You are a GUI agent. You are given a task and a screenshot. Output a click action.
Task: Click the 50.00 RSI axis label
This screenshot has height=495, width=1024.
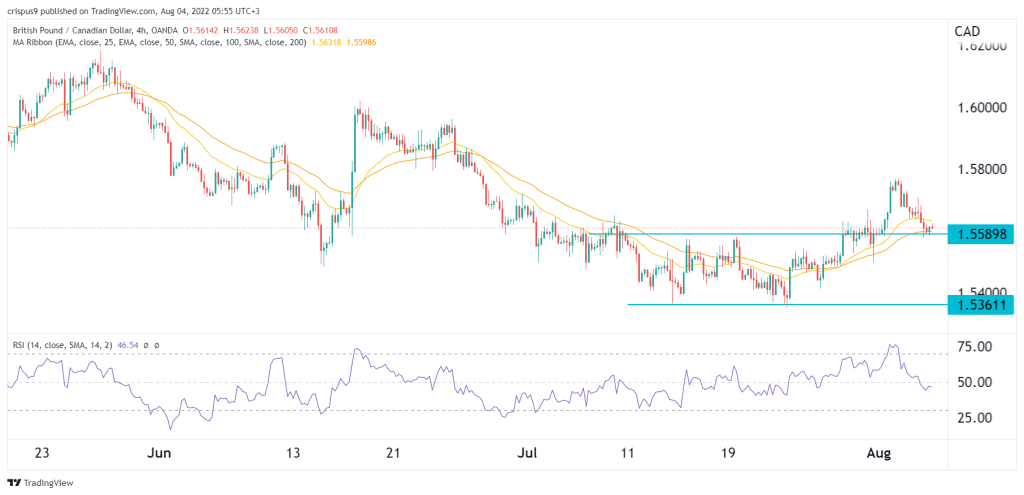coord(974,381)
